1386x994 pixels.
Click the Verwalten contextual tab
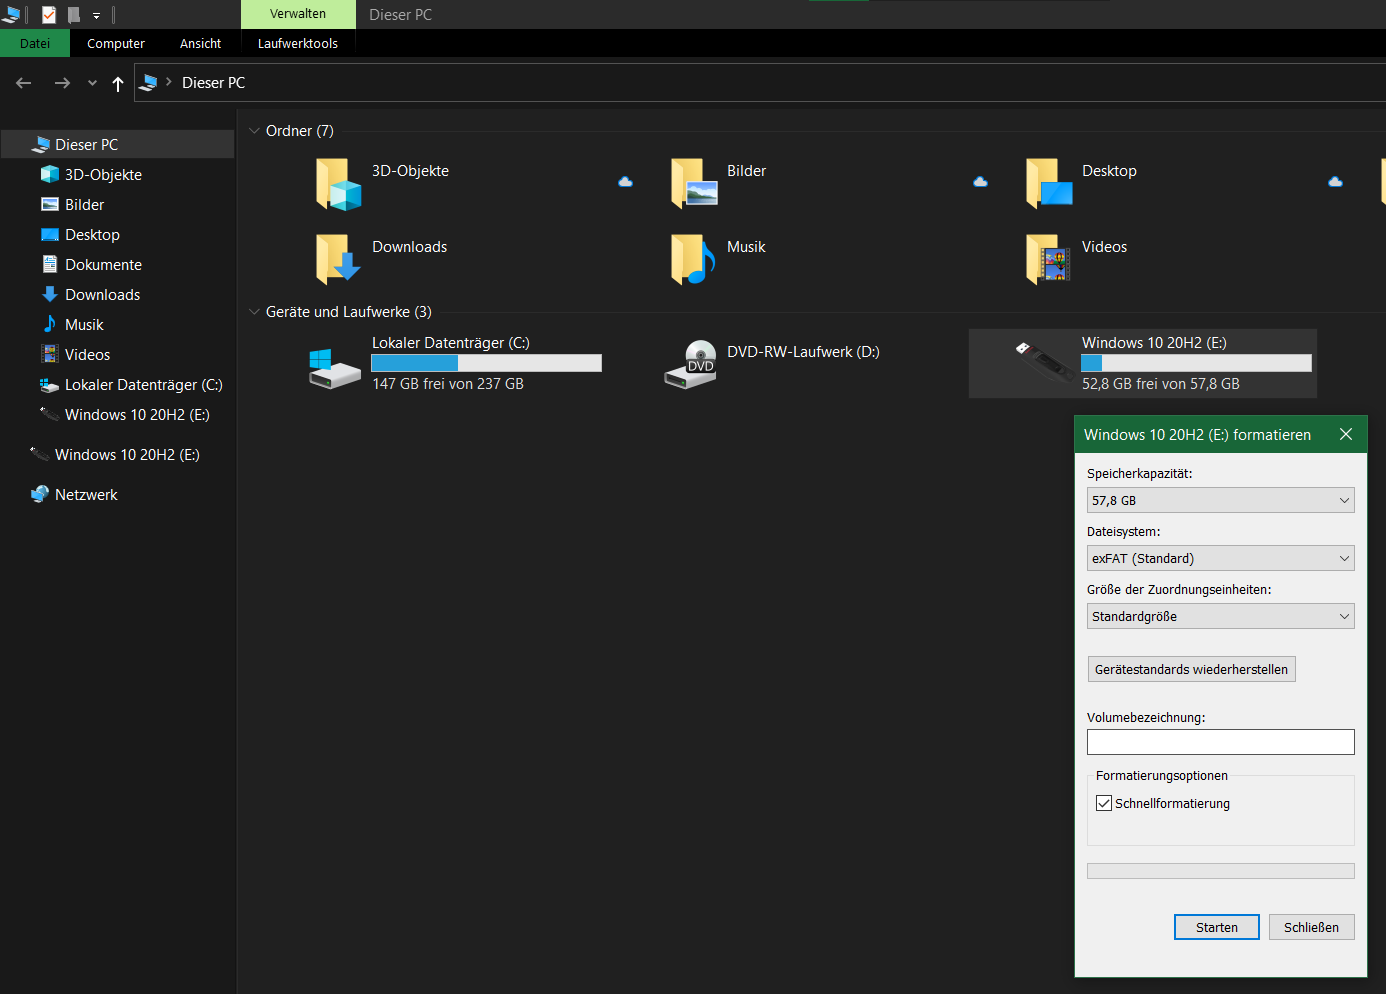pos(298,14)
